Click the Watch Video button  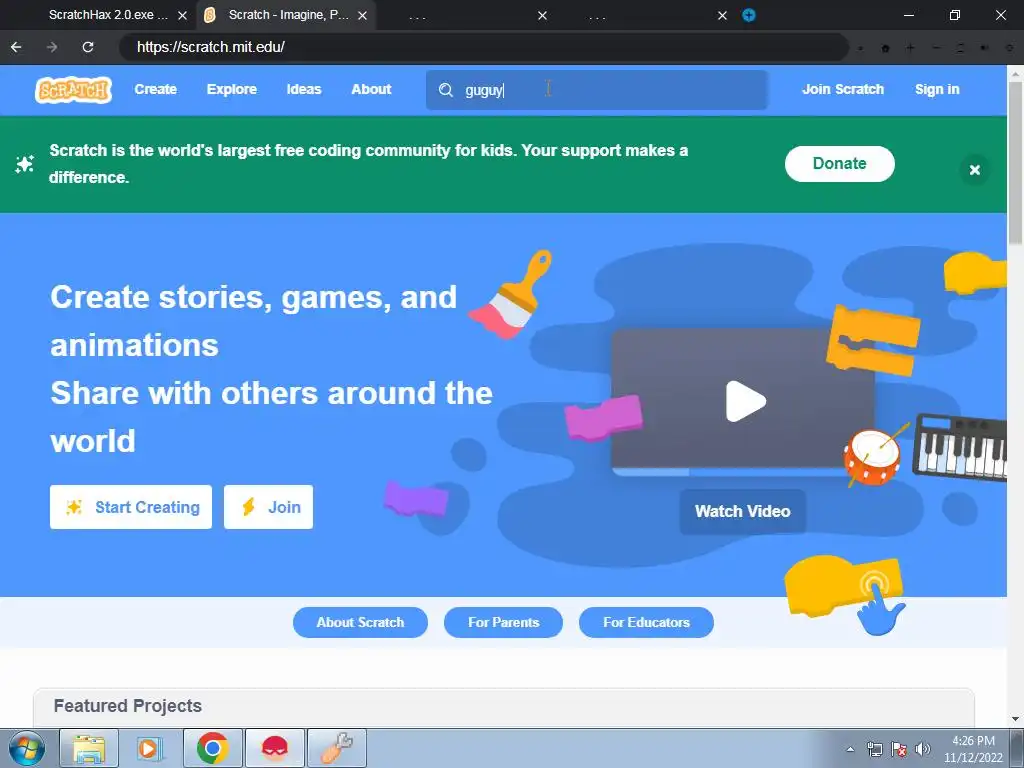[x=743, y=511]
